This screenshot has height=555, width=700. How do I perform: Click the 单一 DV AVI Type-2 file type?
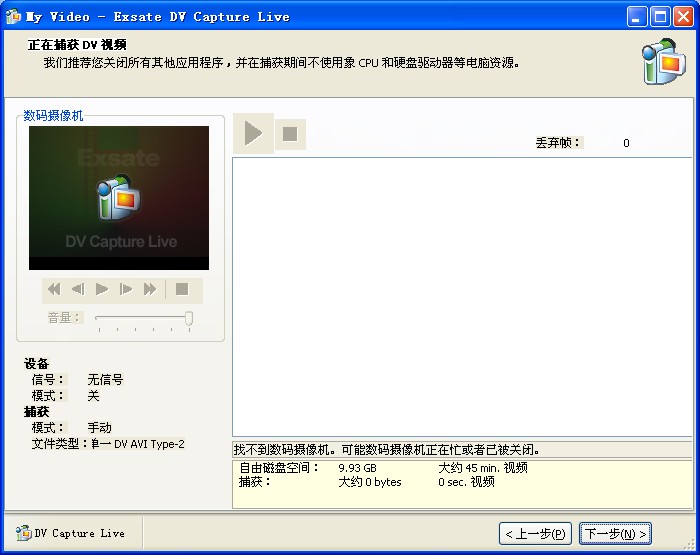tap(138, 444)
